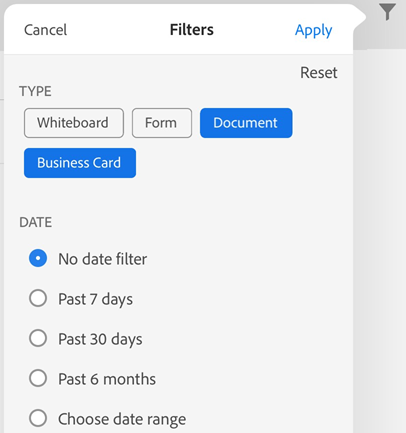Viewport: 406px width, 433px height.
Task: Reset all filters
Action: (319, 73)
